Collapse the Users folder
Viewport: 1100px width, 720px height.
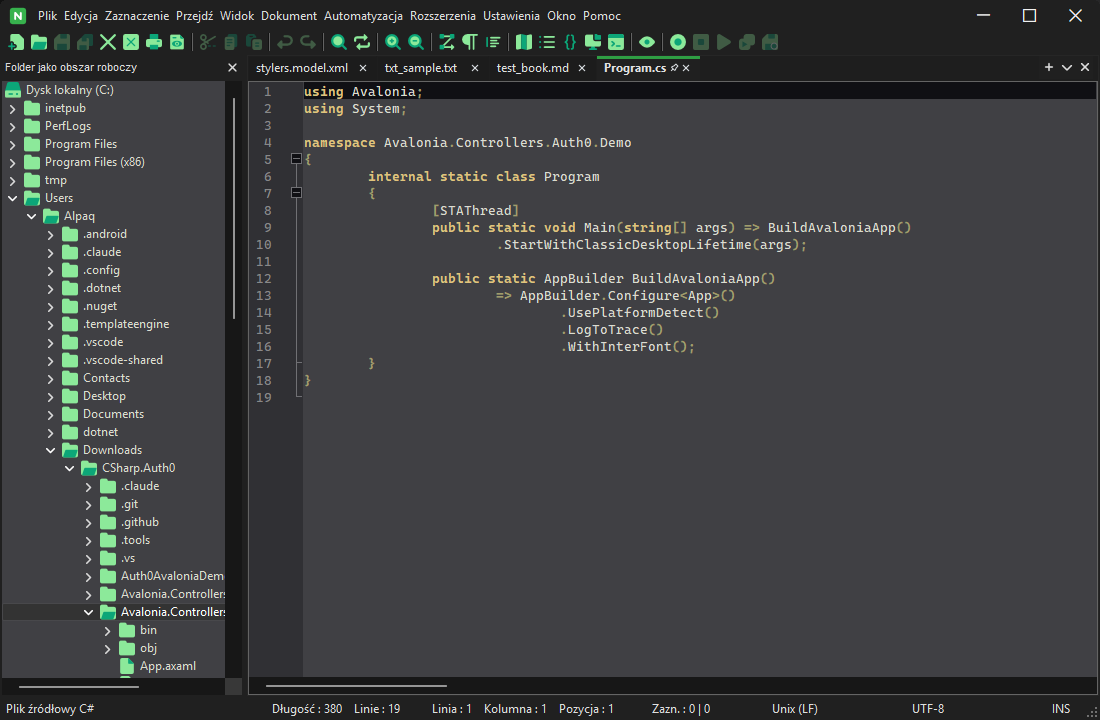(13, 198)
